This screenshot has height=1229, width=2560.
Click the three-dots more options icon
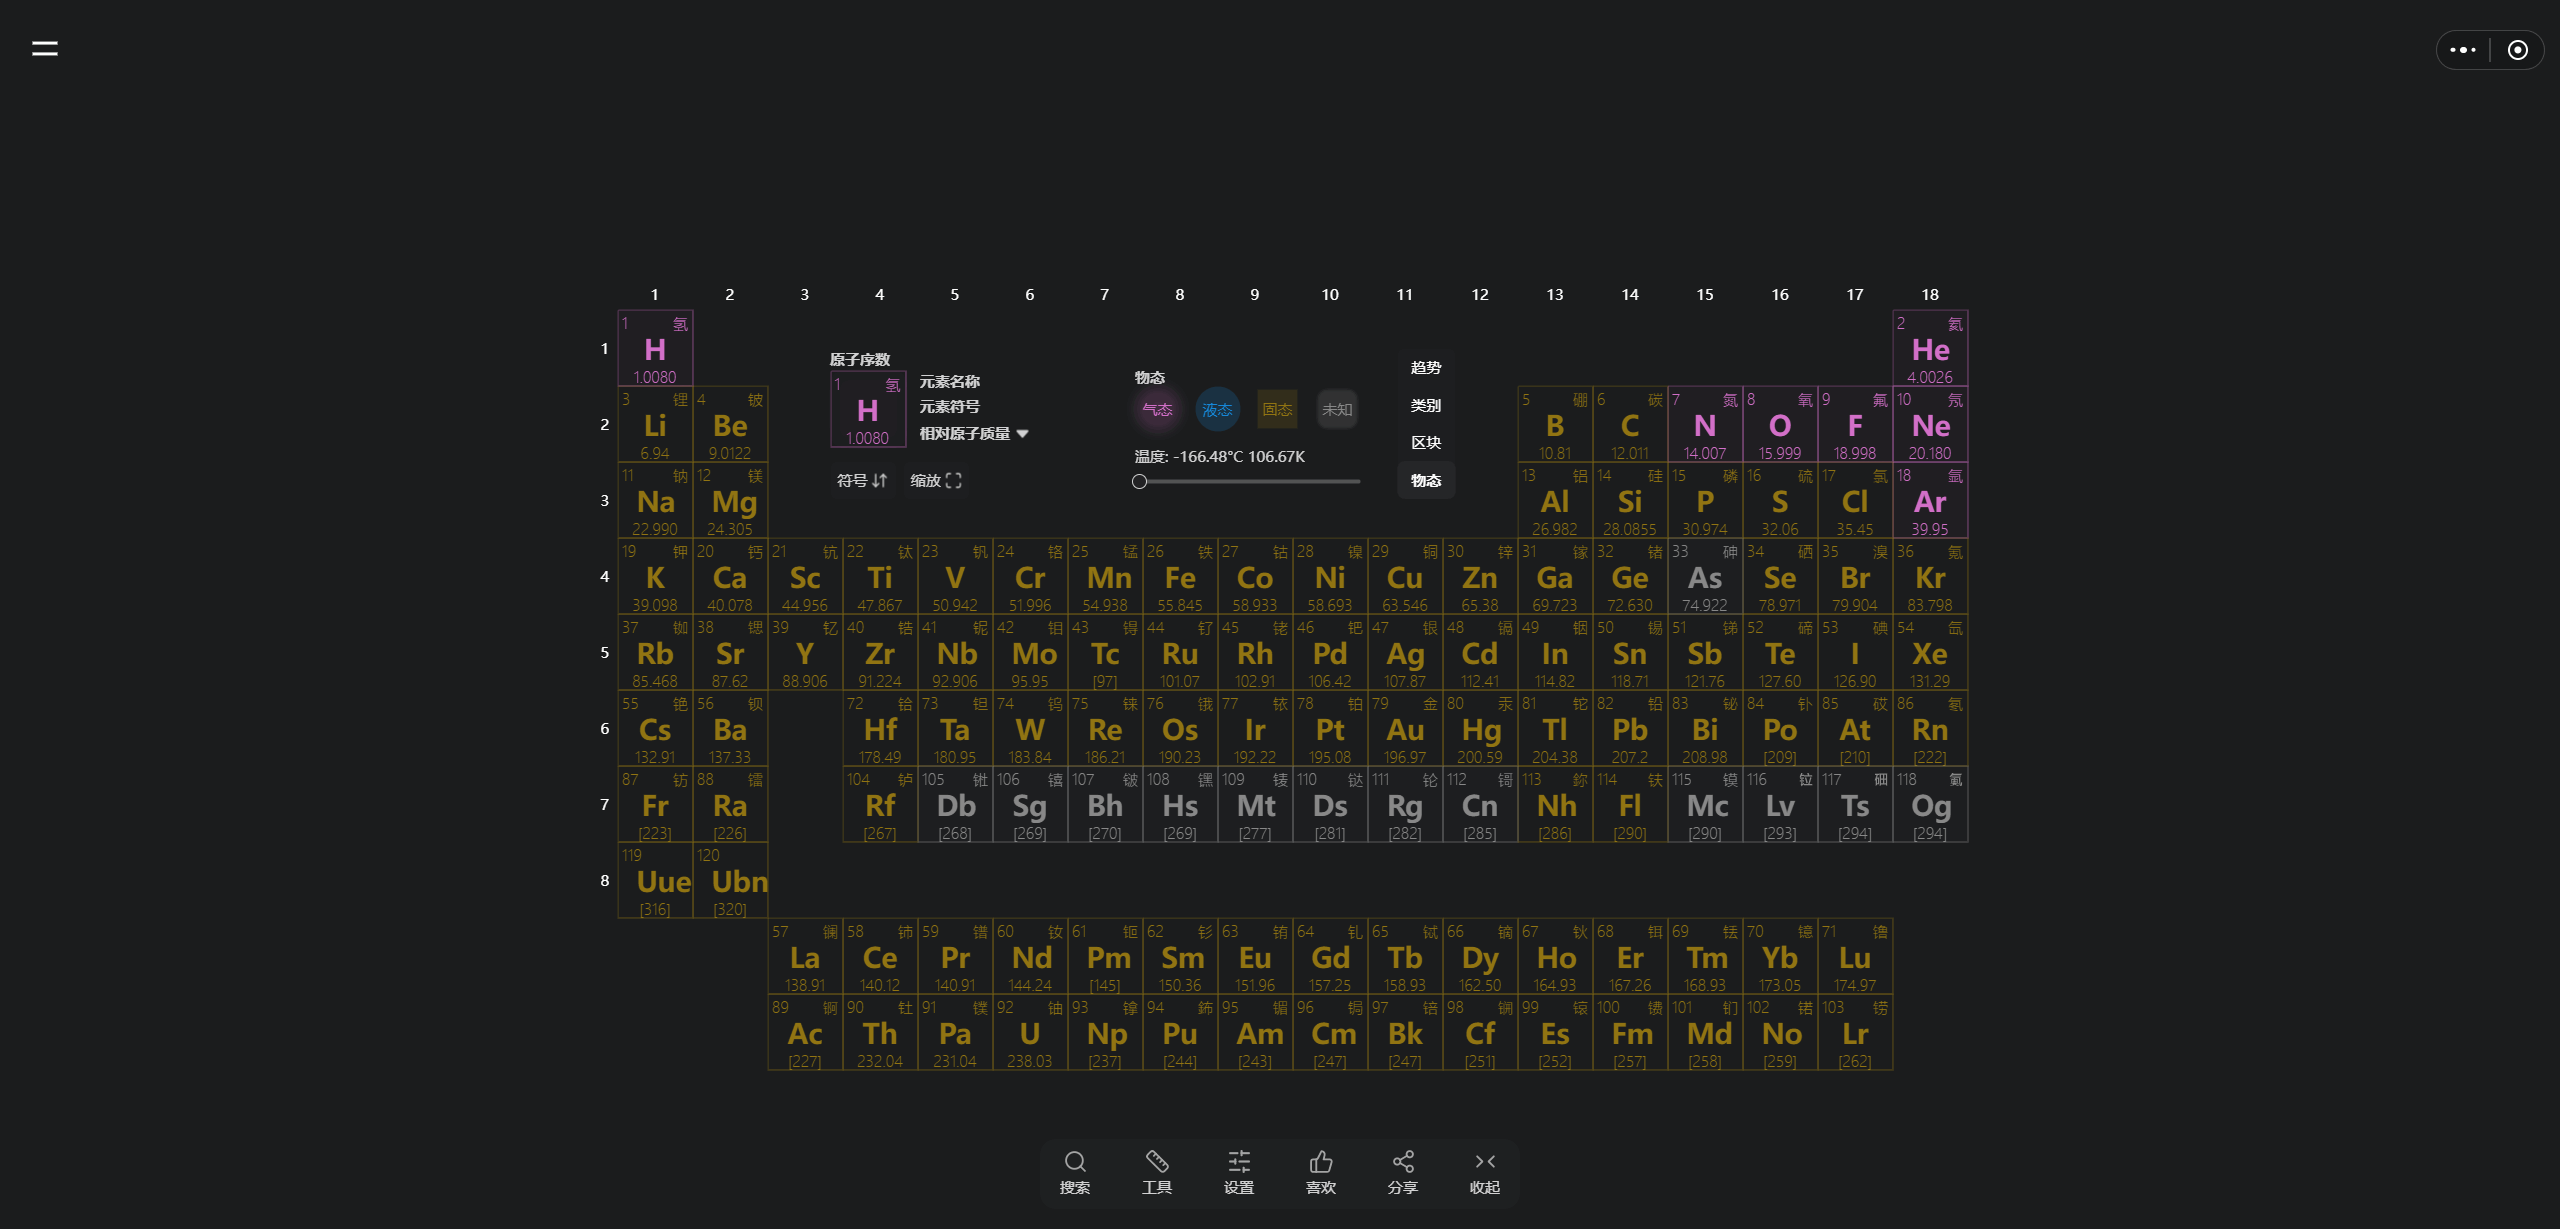tap(2463, 50)
